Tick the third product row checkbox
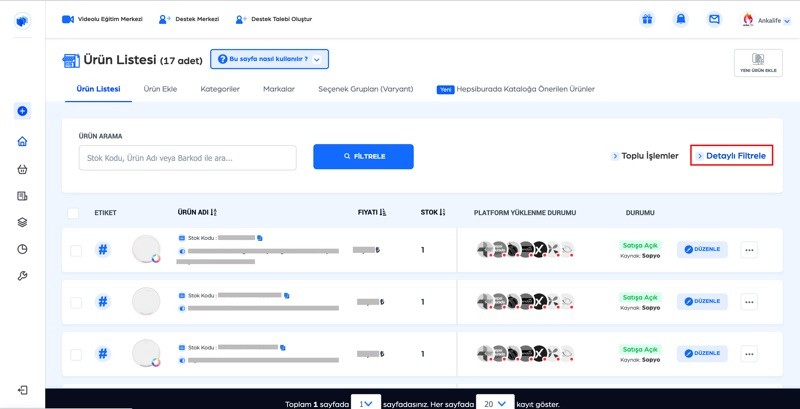Screen dimensions: 800x409 coord(76,354)
